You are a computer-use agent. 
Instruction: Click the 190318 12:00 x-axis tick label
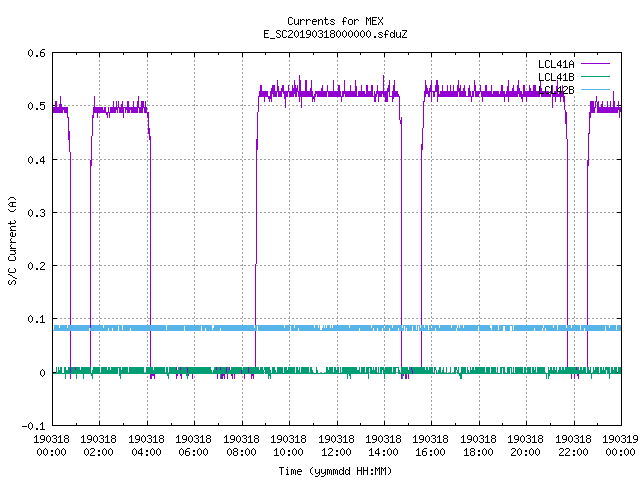click(336, 446)
